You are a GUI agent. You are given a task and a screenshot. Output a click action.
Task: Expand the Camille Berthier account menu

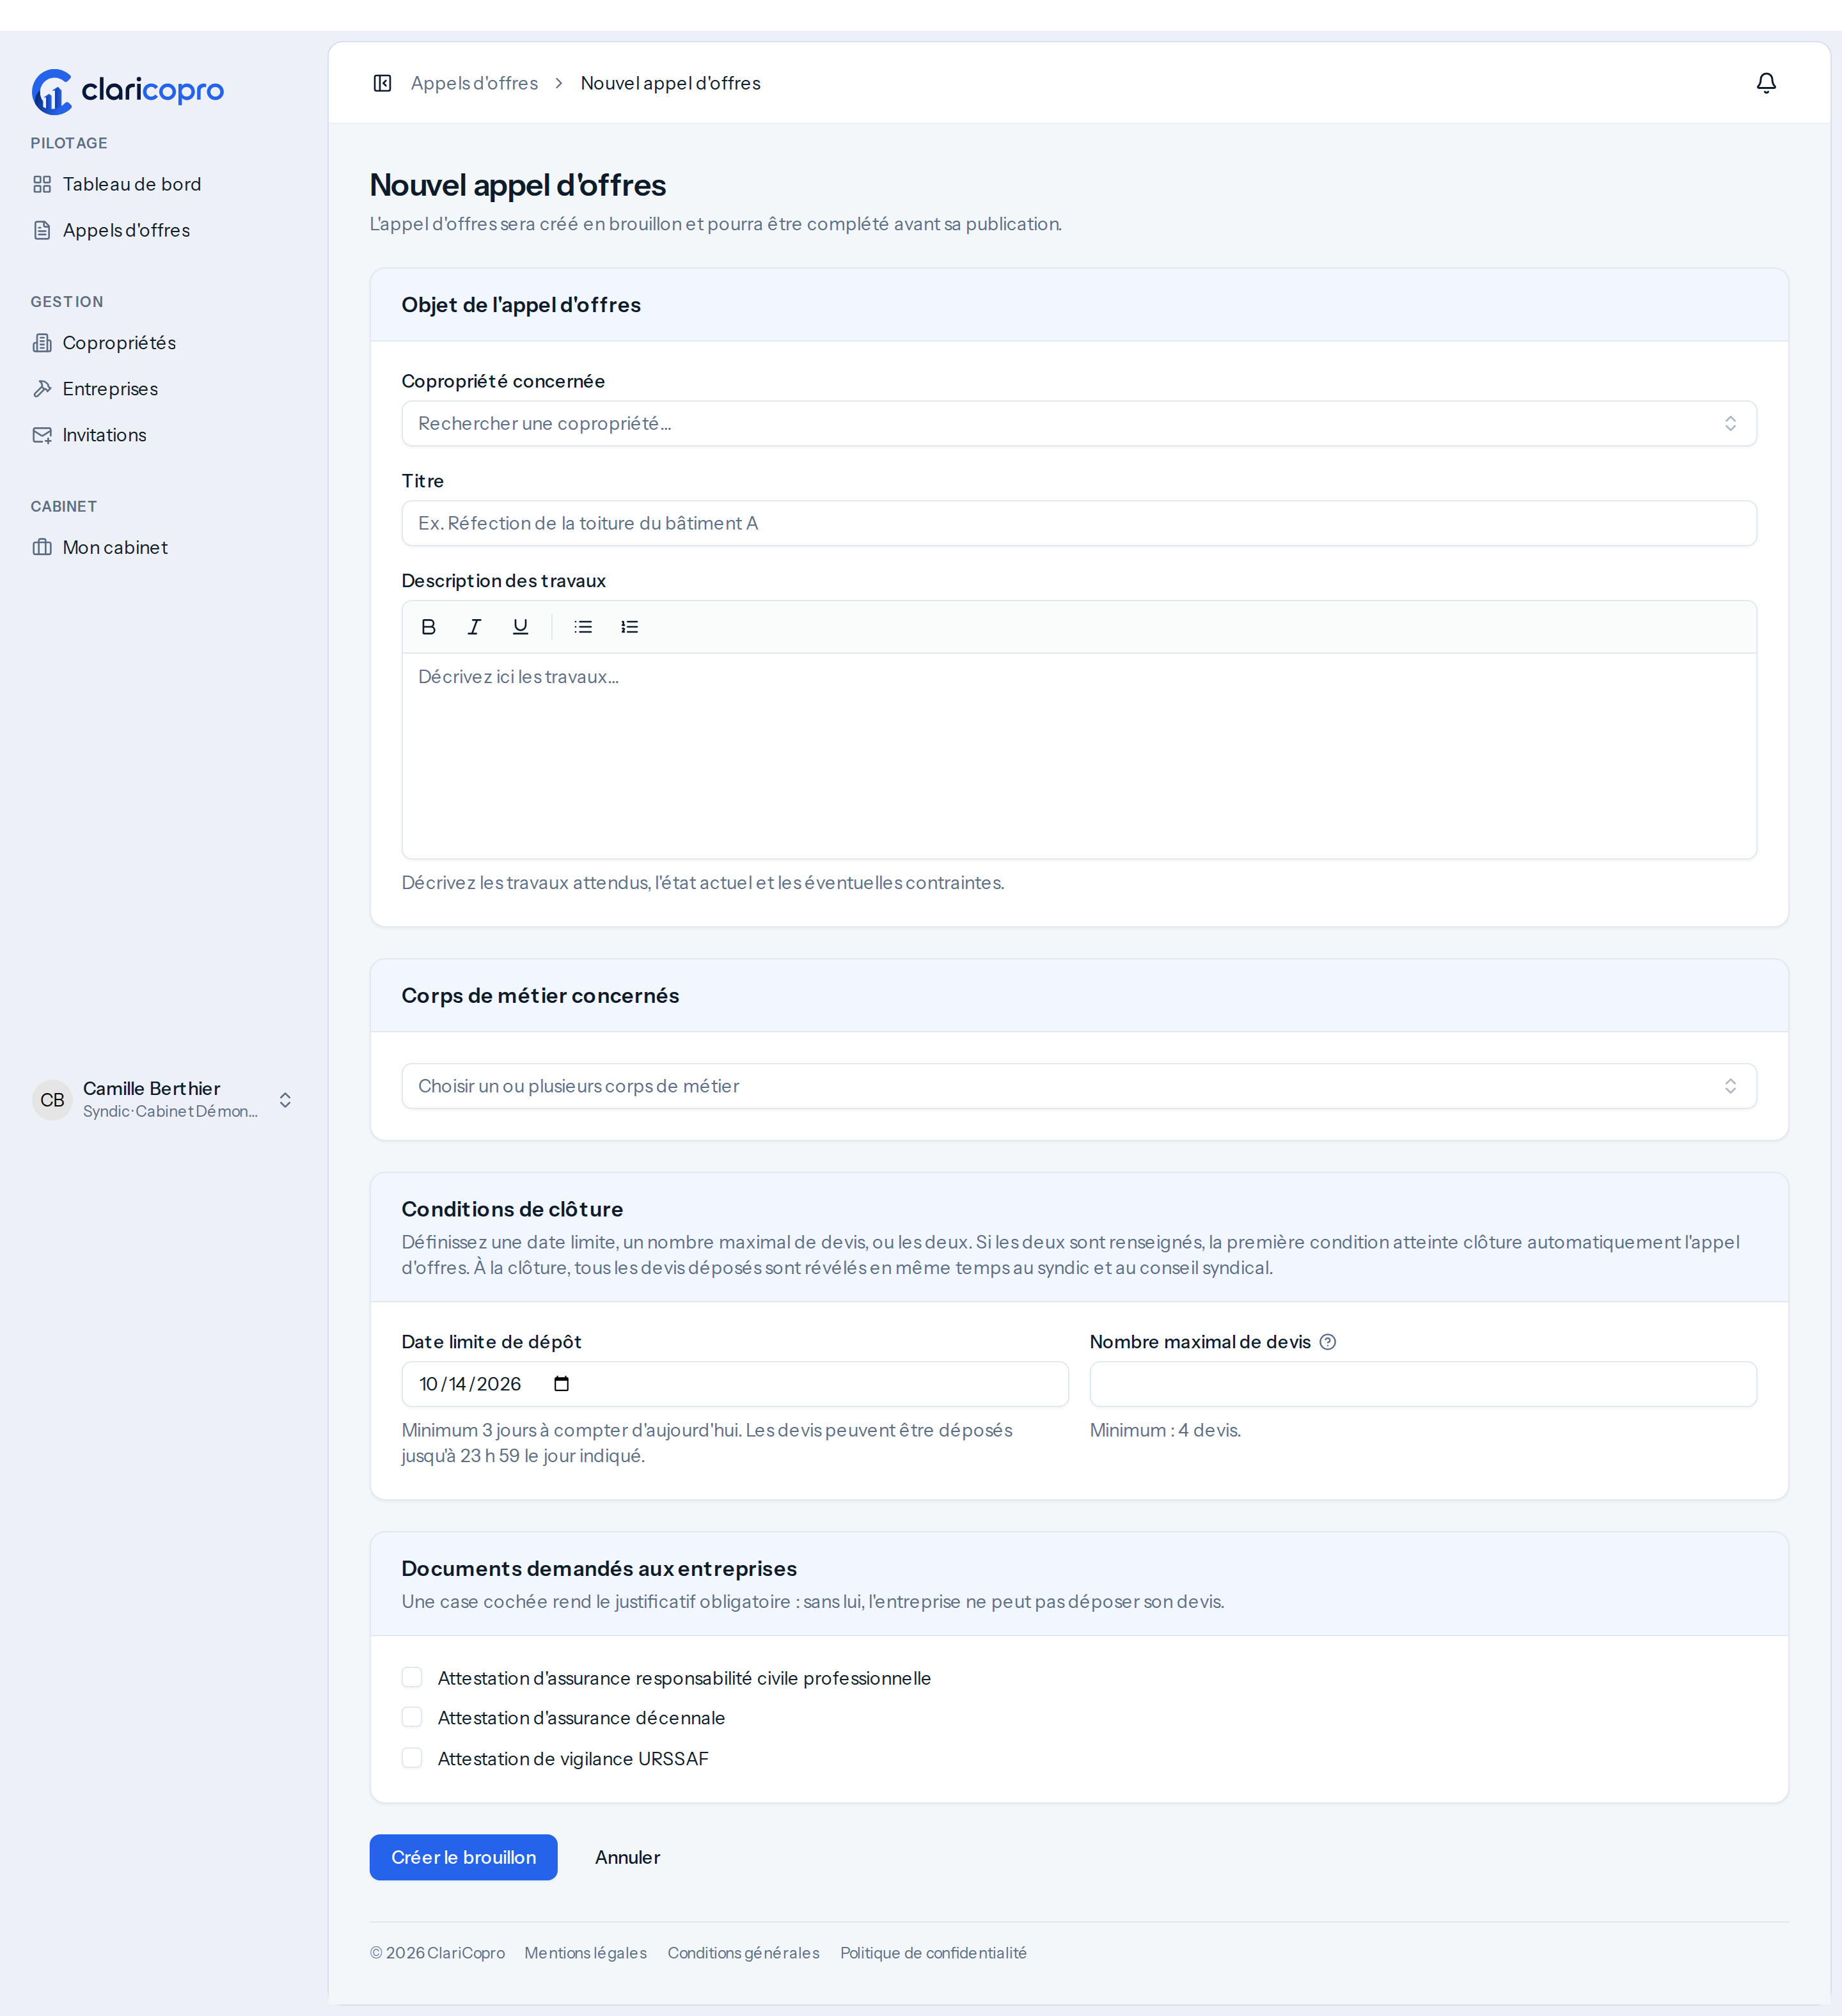pos(164,1100)
